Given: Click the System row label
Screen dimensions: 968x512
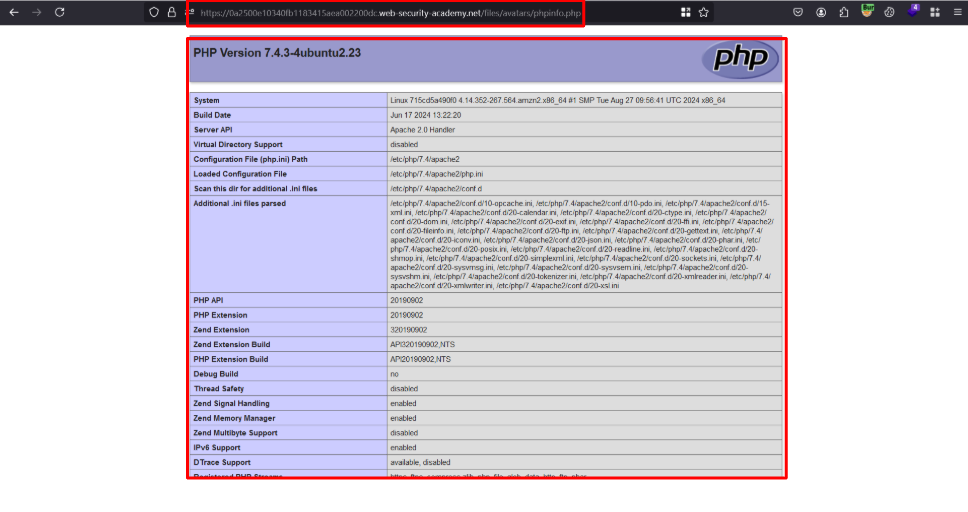Looking at the screenshot, I should [206, 101].
